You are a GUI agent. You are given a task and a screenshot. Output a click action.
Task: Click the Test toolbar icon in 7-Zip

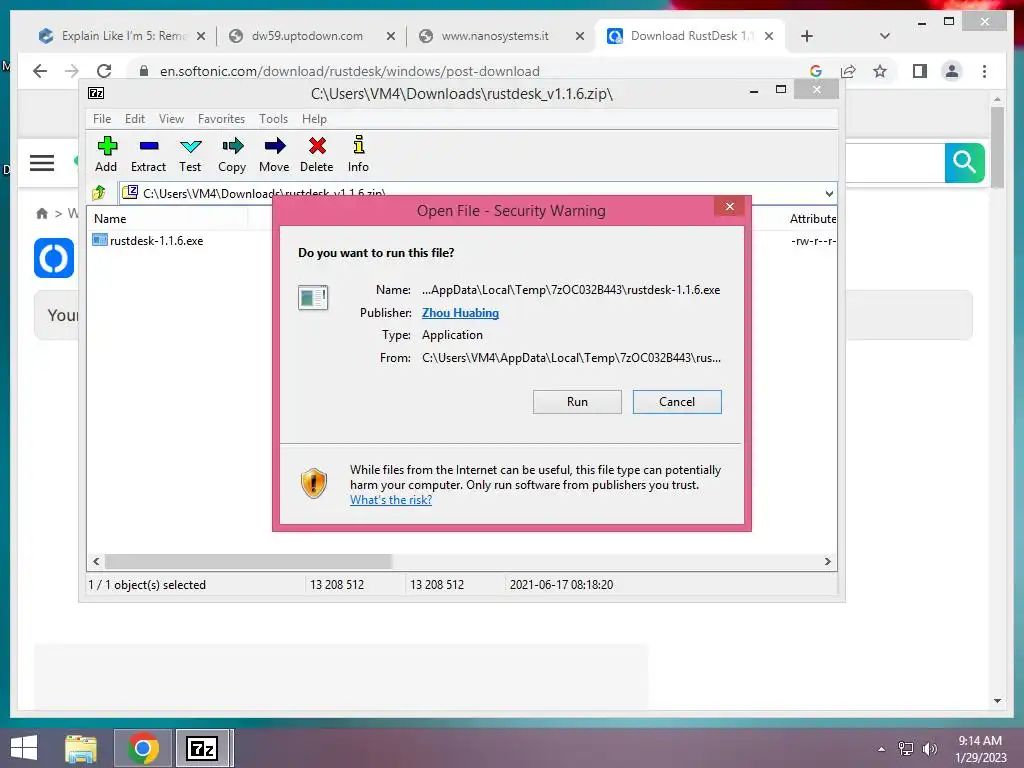(x=191, y=146)
